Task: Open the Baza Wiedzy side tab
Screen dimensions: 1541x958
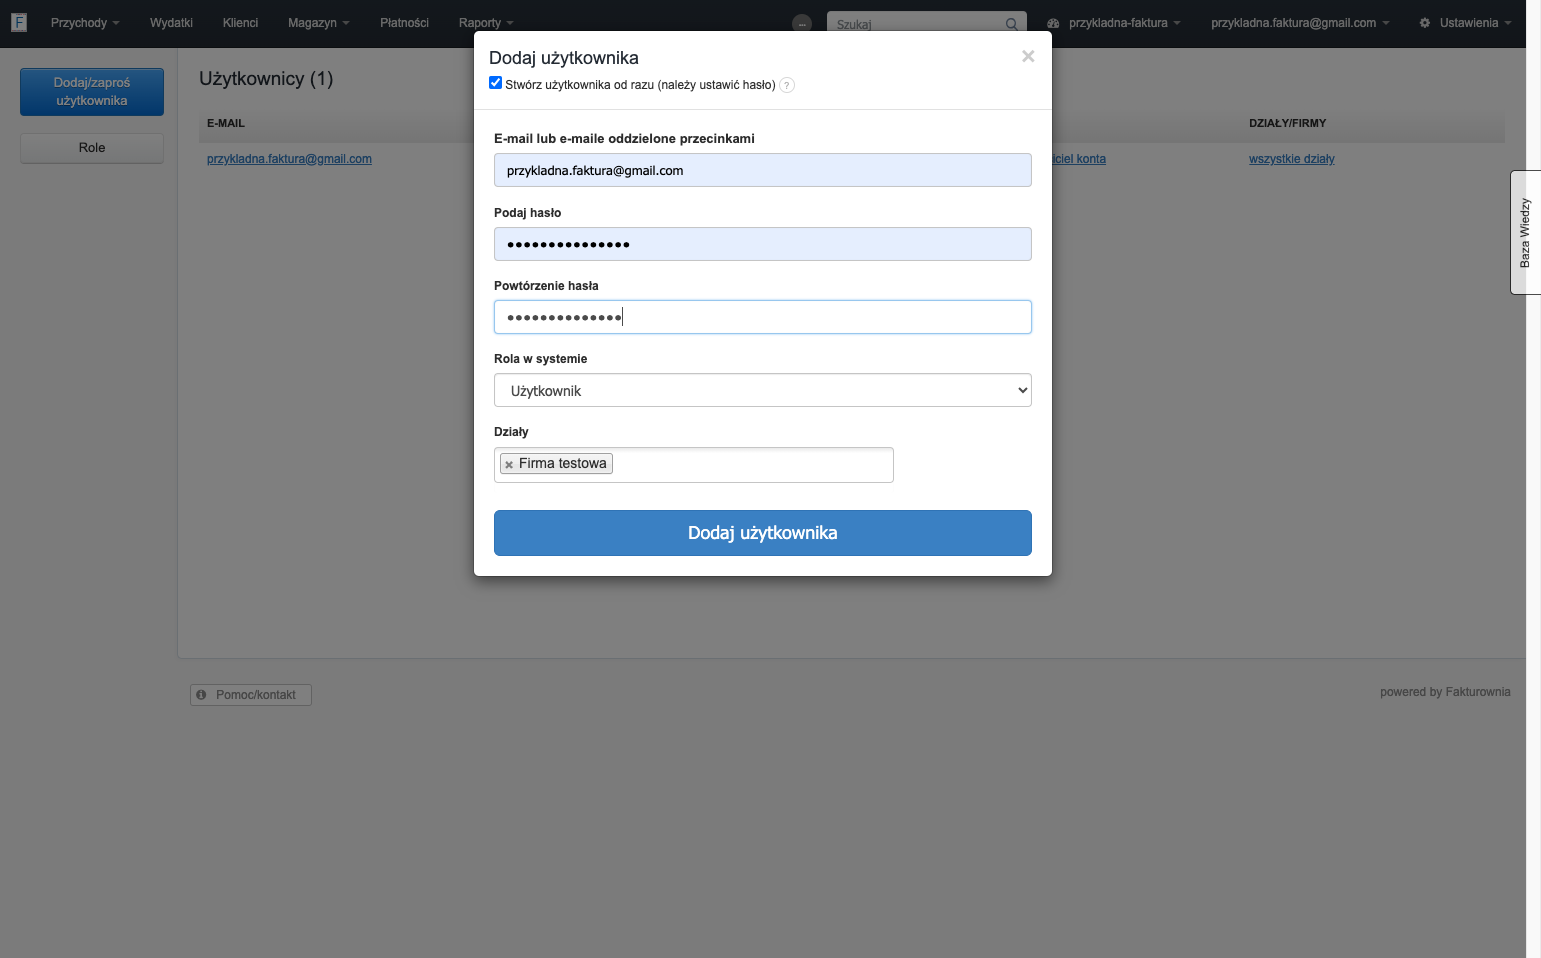Action: pyautogui.click(x=1525, y=232)
